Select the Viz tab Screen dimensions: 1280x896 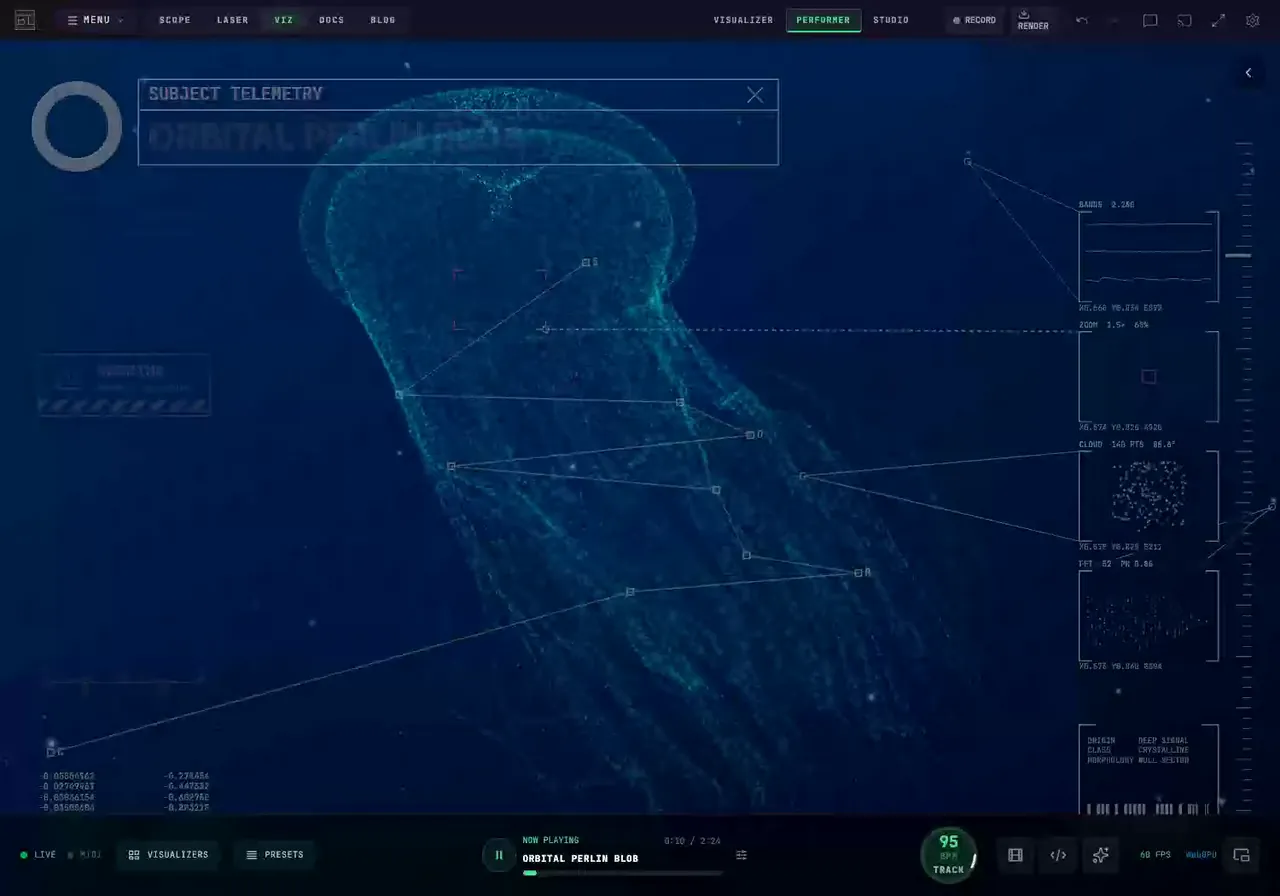click(284, 20)
